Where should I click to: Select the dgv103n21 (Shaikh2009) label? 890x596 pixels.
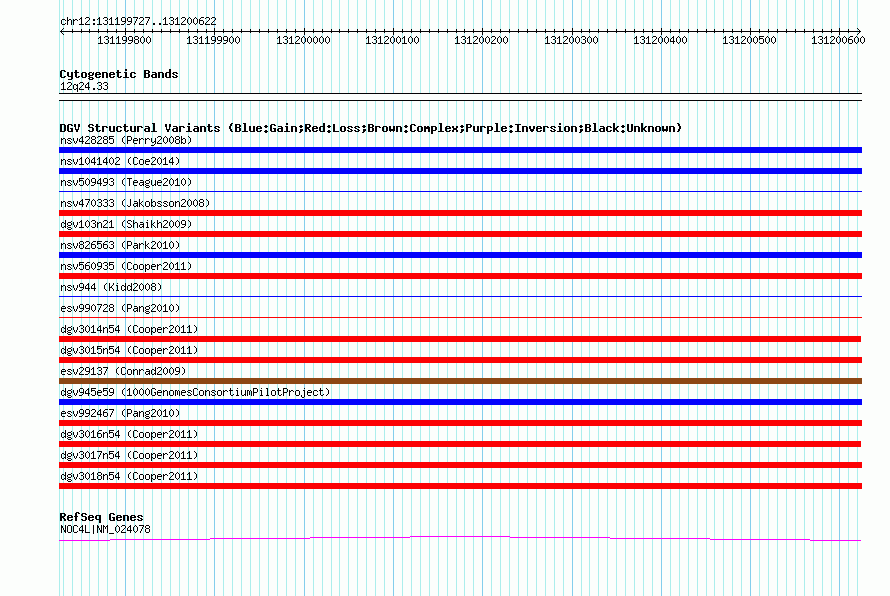[126, 224]
